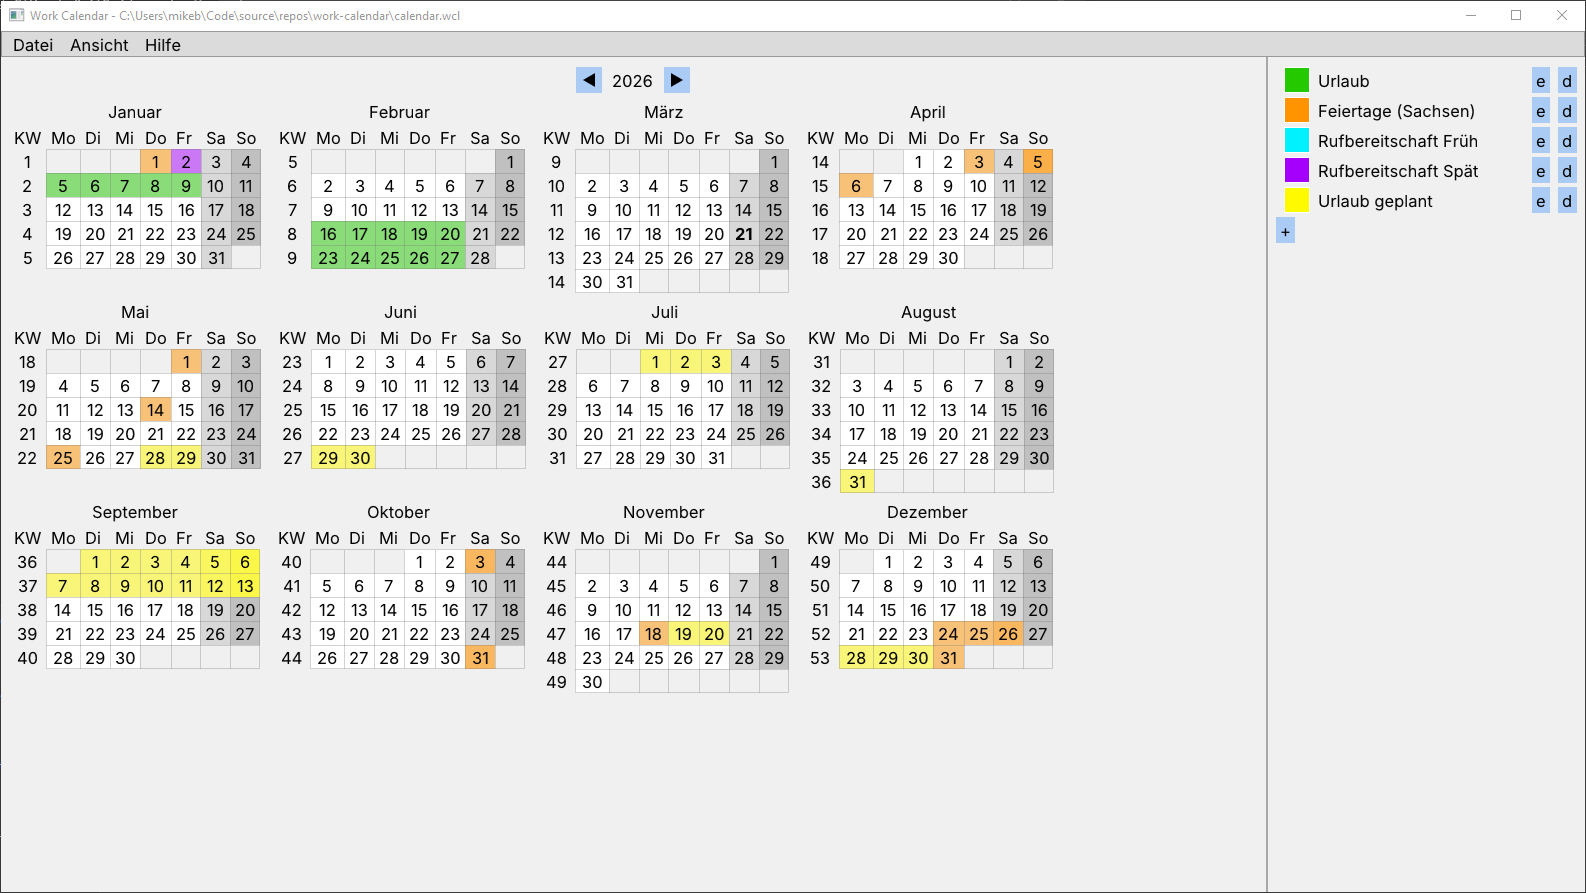Open the Ansicht menu
Viewport: 1586px width, 893px height.
coord(99,45)
